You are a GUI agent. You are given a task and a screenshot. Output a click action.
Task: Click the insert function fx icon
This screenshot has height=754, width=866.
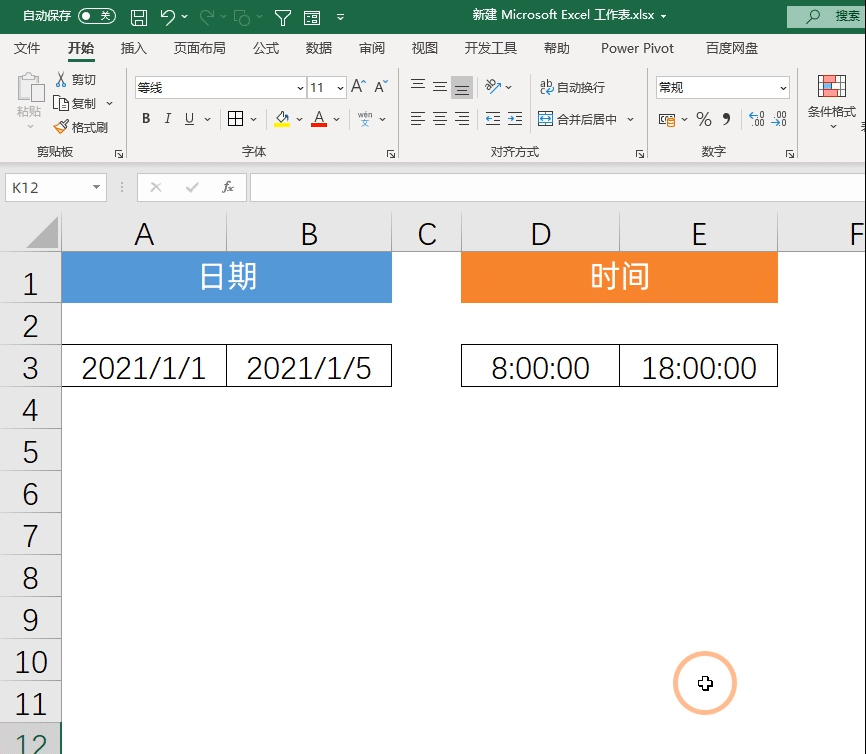point(228,187)
